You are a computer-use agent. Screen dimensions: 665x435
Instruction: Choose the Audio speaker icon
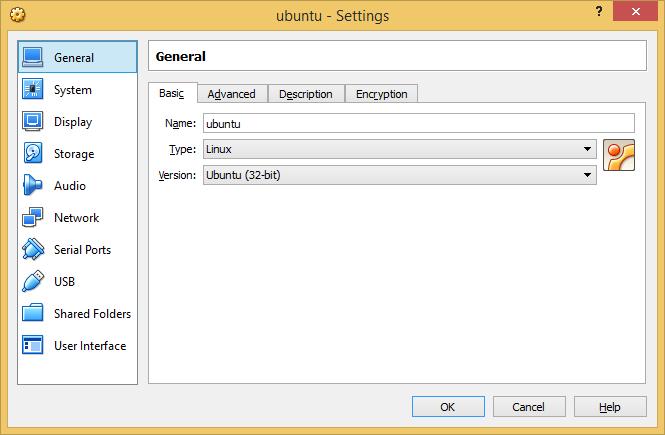[33, 185]
